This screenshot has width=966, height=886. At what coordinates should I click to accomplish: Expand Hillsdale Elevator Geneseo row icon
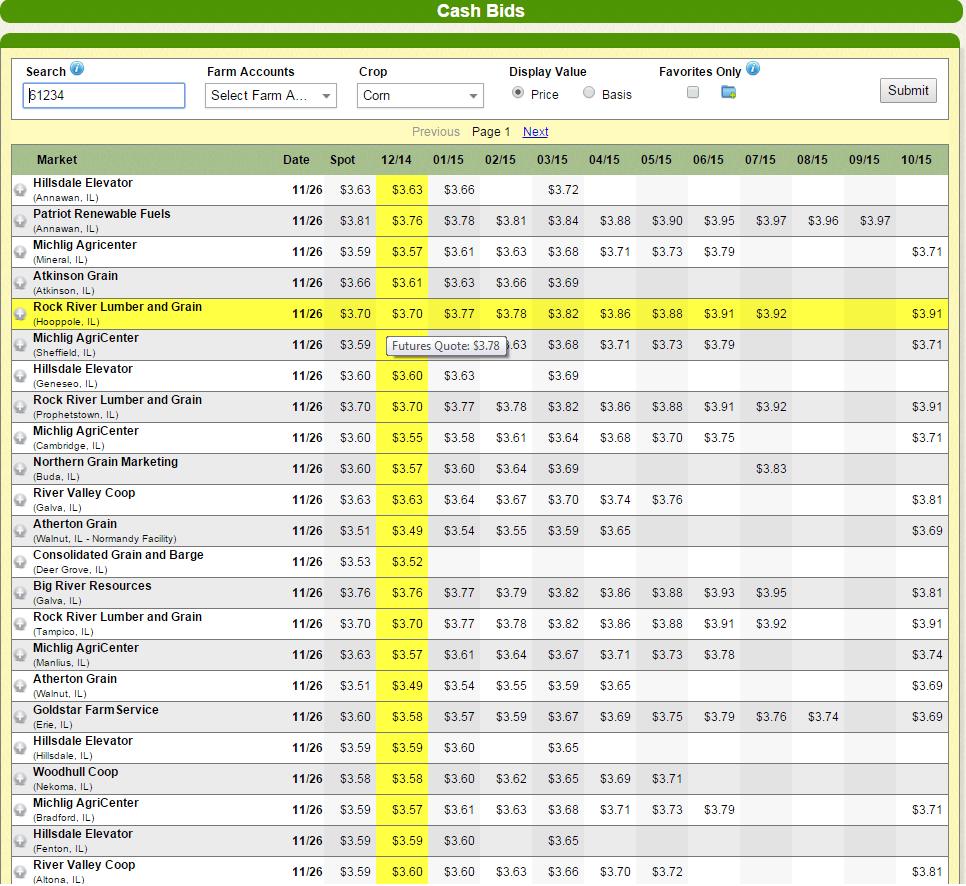pos(20,376)
